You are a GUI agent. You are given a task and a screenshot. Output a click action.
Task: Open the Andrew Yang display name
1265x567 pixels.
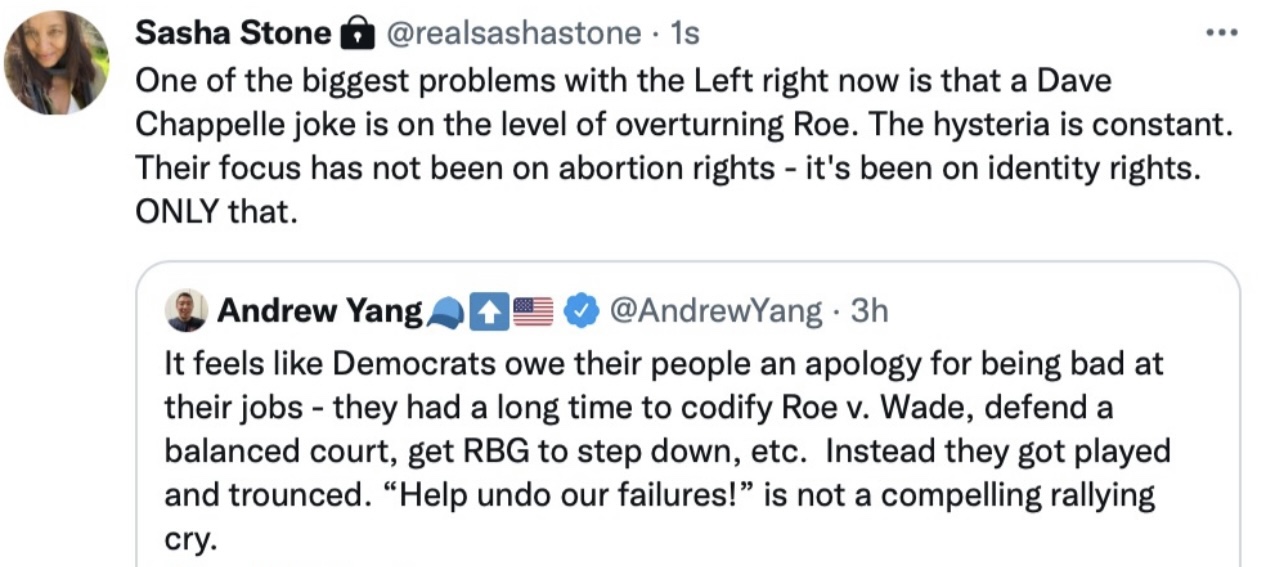click(x=319, y=311)
